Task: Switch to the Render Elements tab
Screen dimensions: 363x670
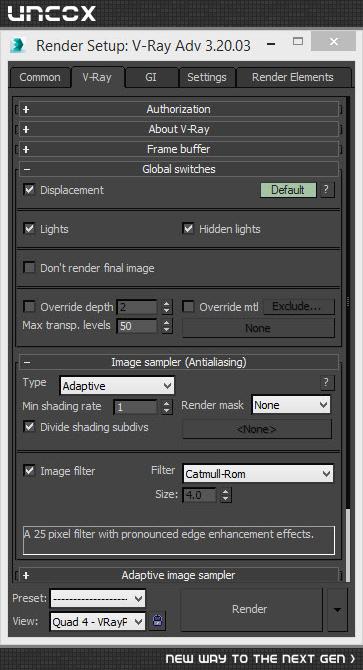Action: 293,77
